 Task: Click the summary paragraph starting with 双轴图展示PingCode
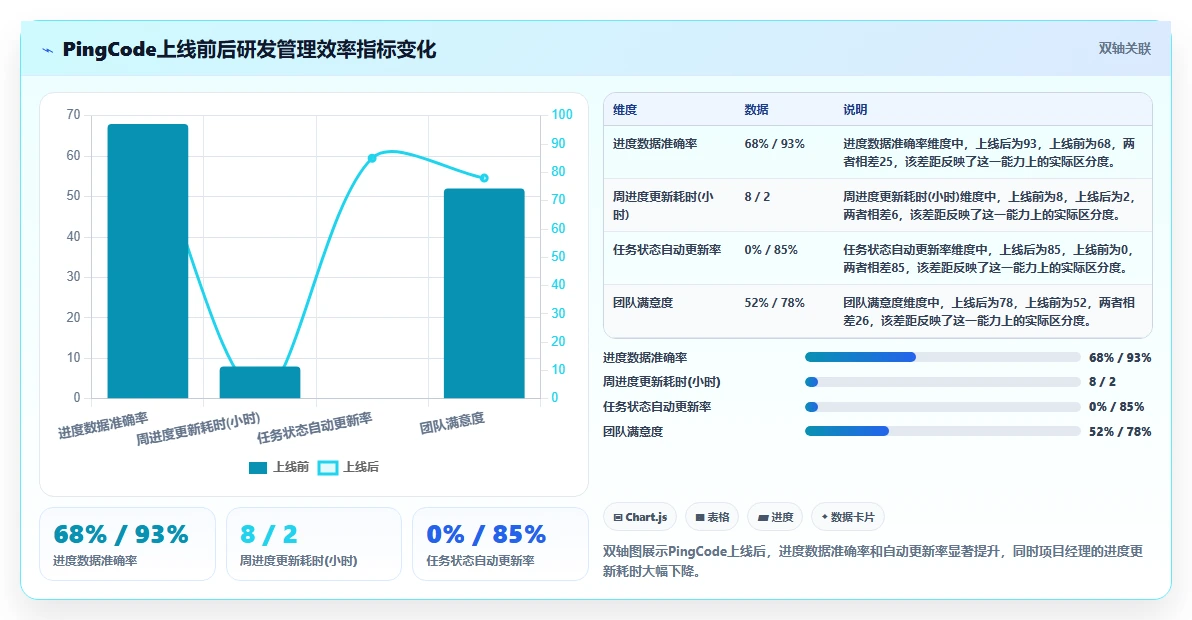(873, 561)
